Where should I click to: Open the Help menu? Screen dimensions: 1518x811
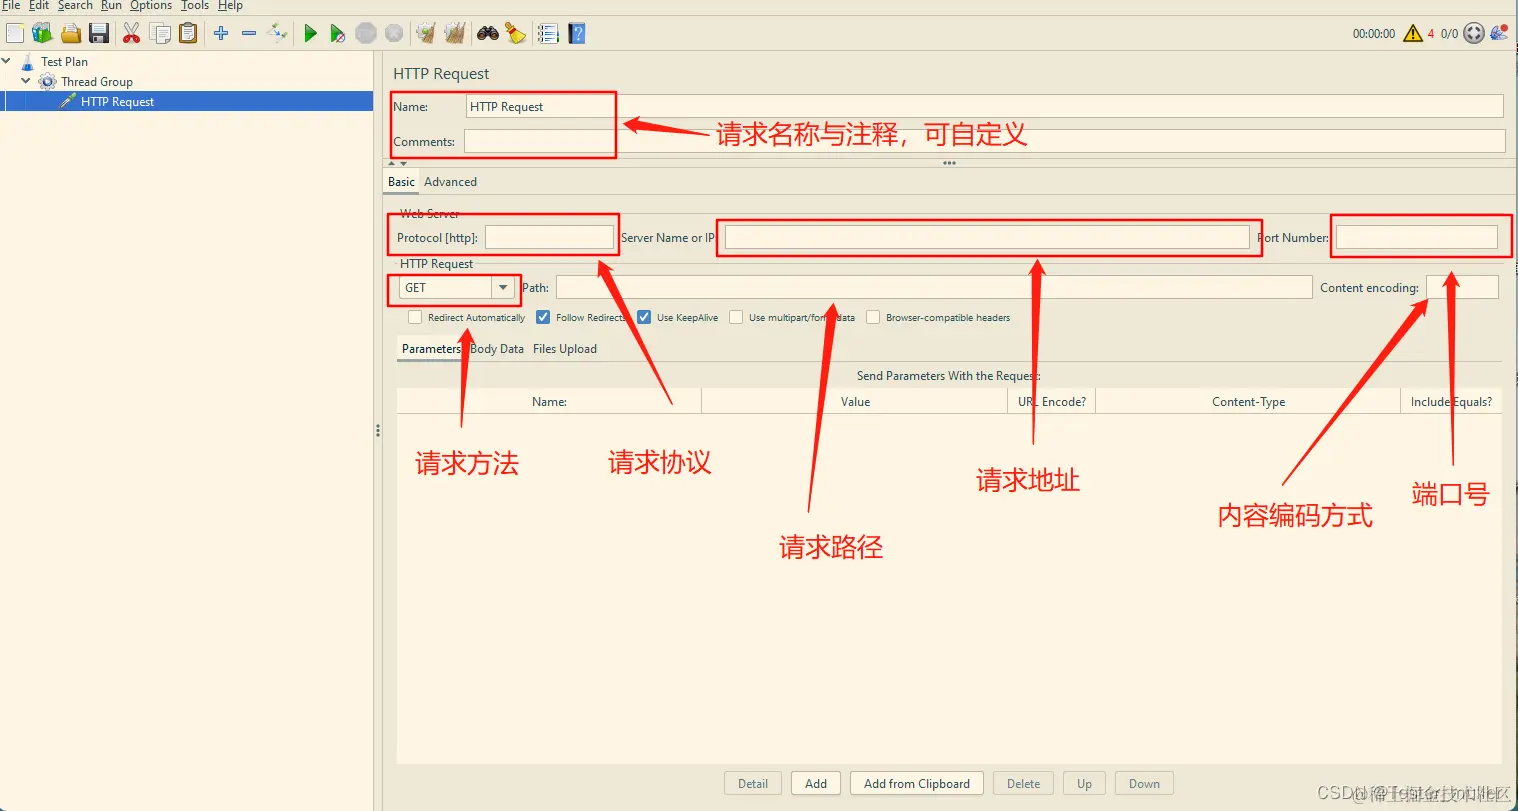[230, 5]
